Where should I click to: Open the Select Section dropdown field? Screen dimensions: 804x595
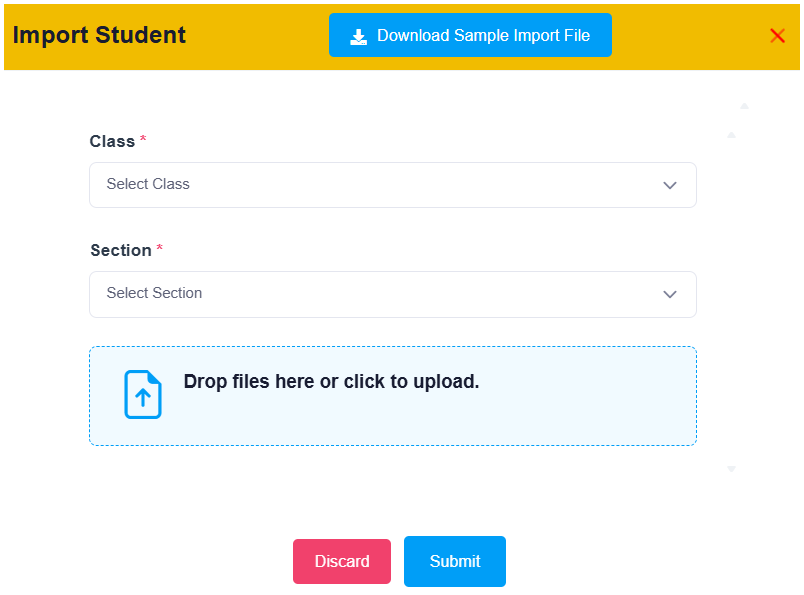tap(393, 294)
